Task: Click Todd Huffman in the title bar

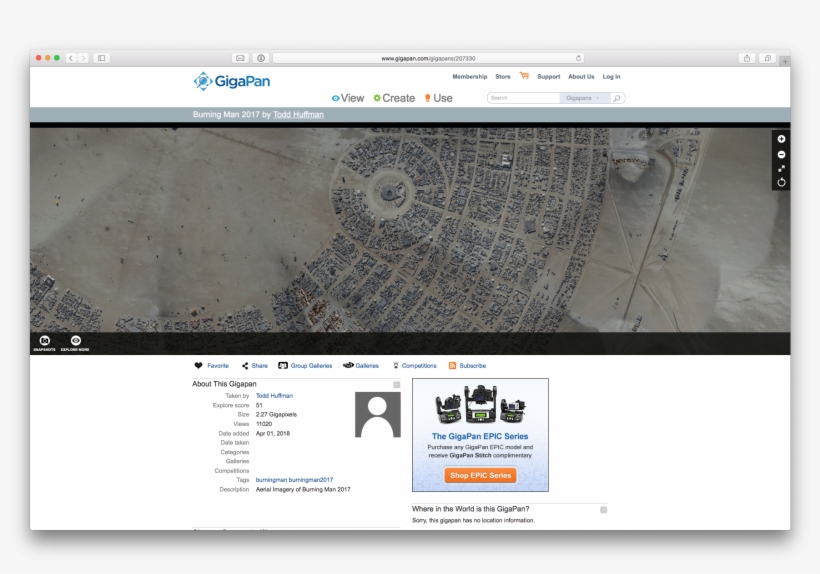Action: (298, 114)
